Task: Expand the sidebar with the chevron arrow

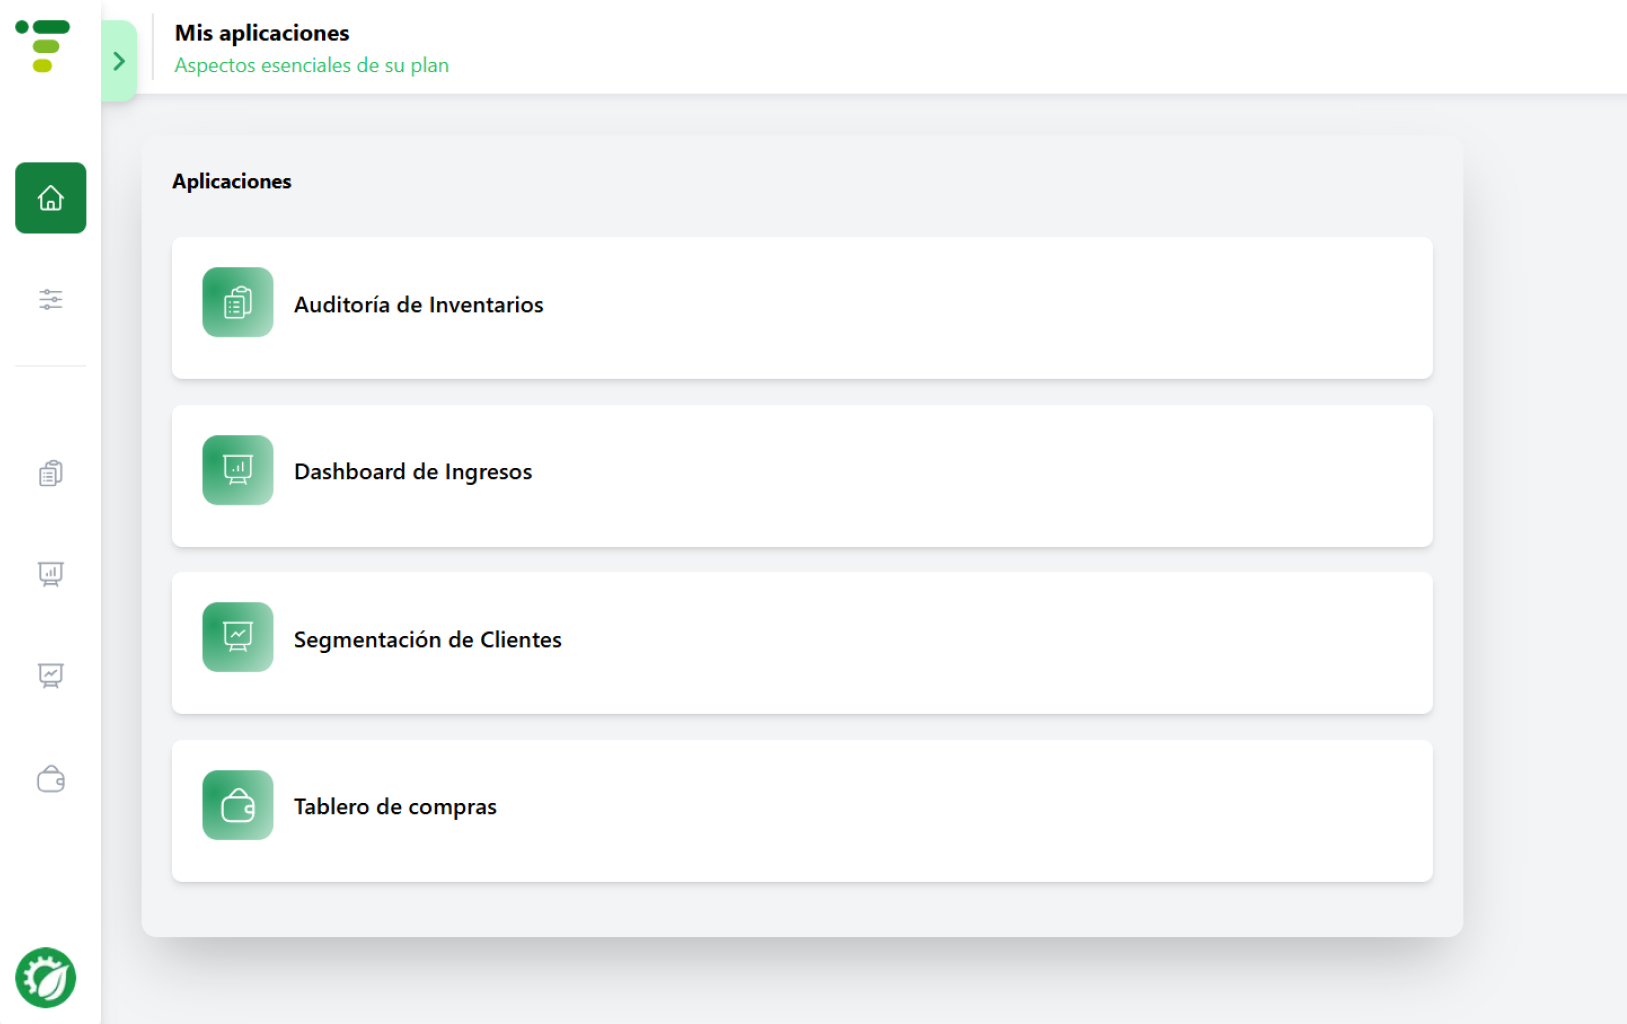Action: pyautogui.click(x=119, y=61)
